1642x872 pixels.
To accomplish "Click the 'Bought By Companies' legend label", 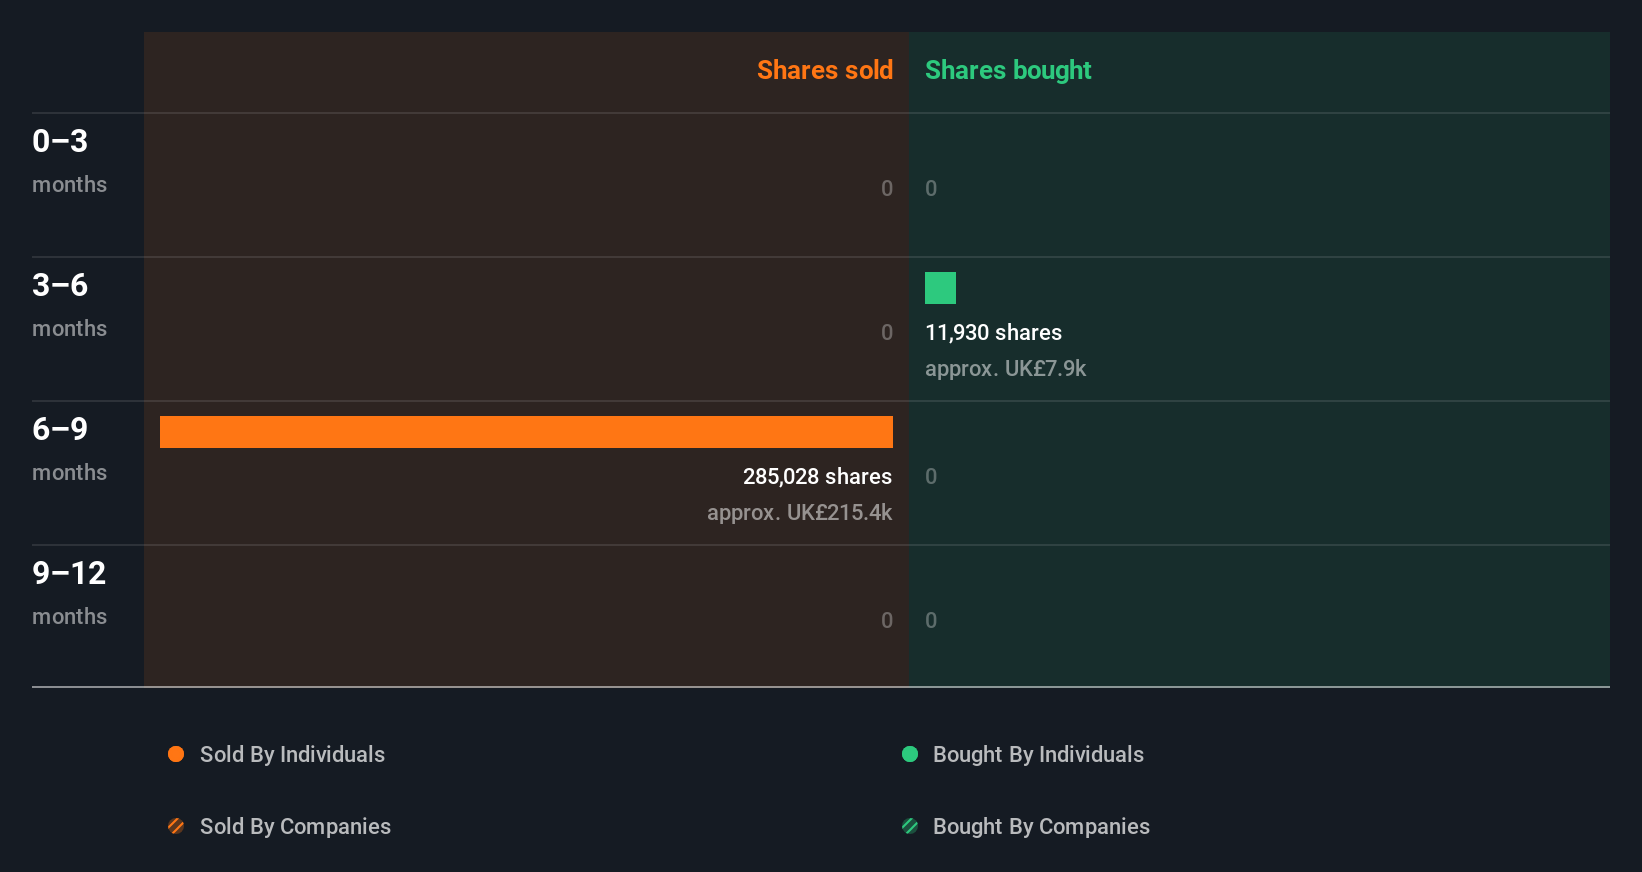I will click(1041, 827).
